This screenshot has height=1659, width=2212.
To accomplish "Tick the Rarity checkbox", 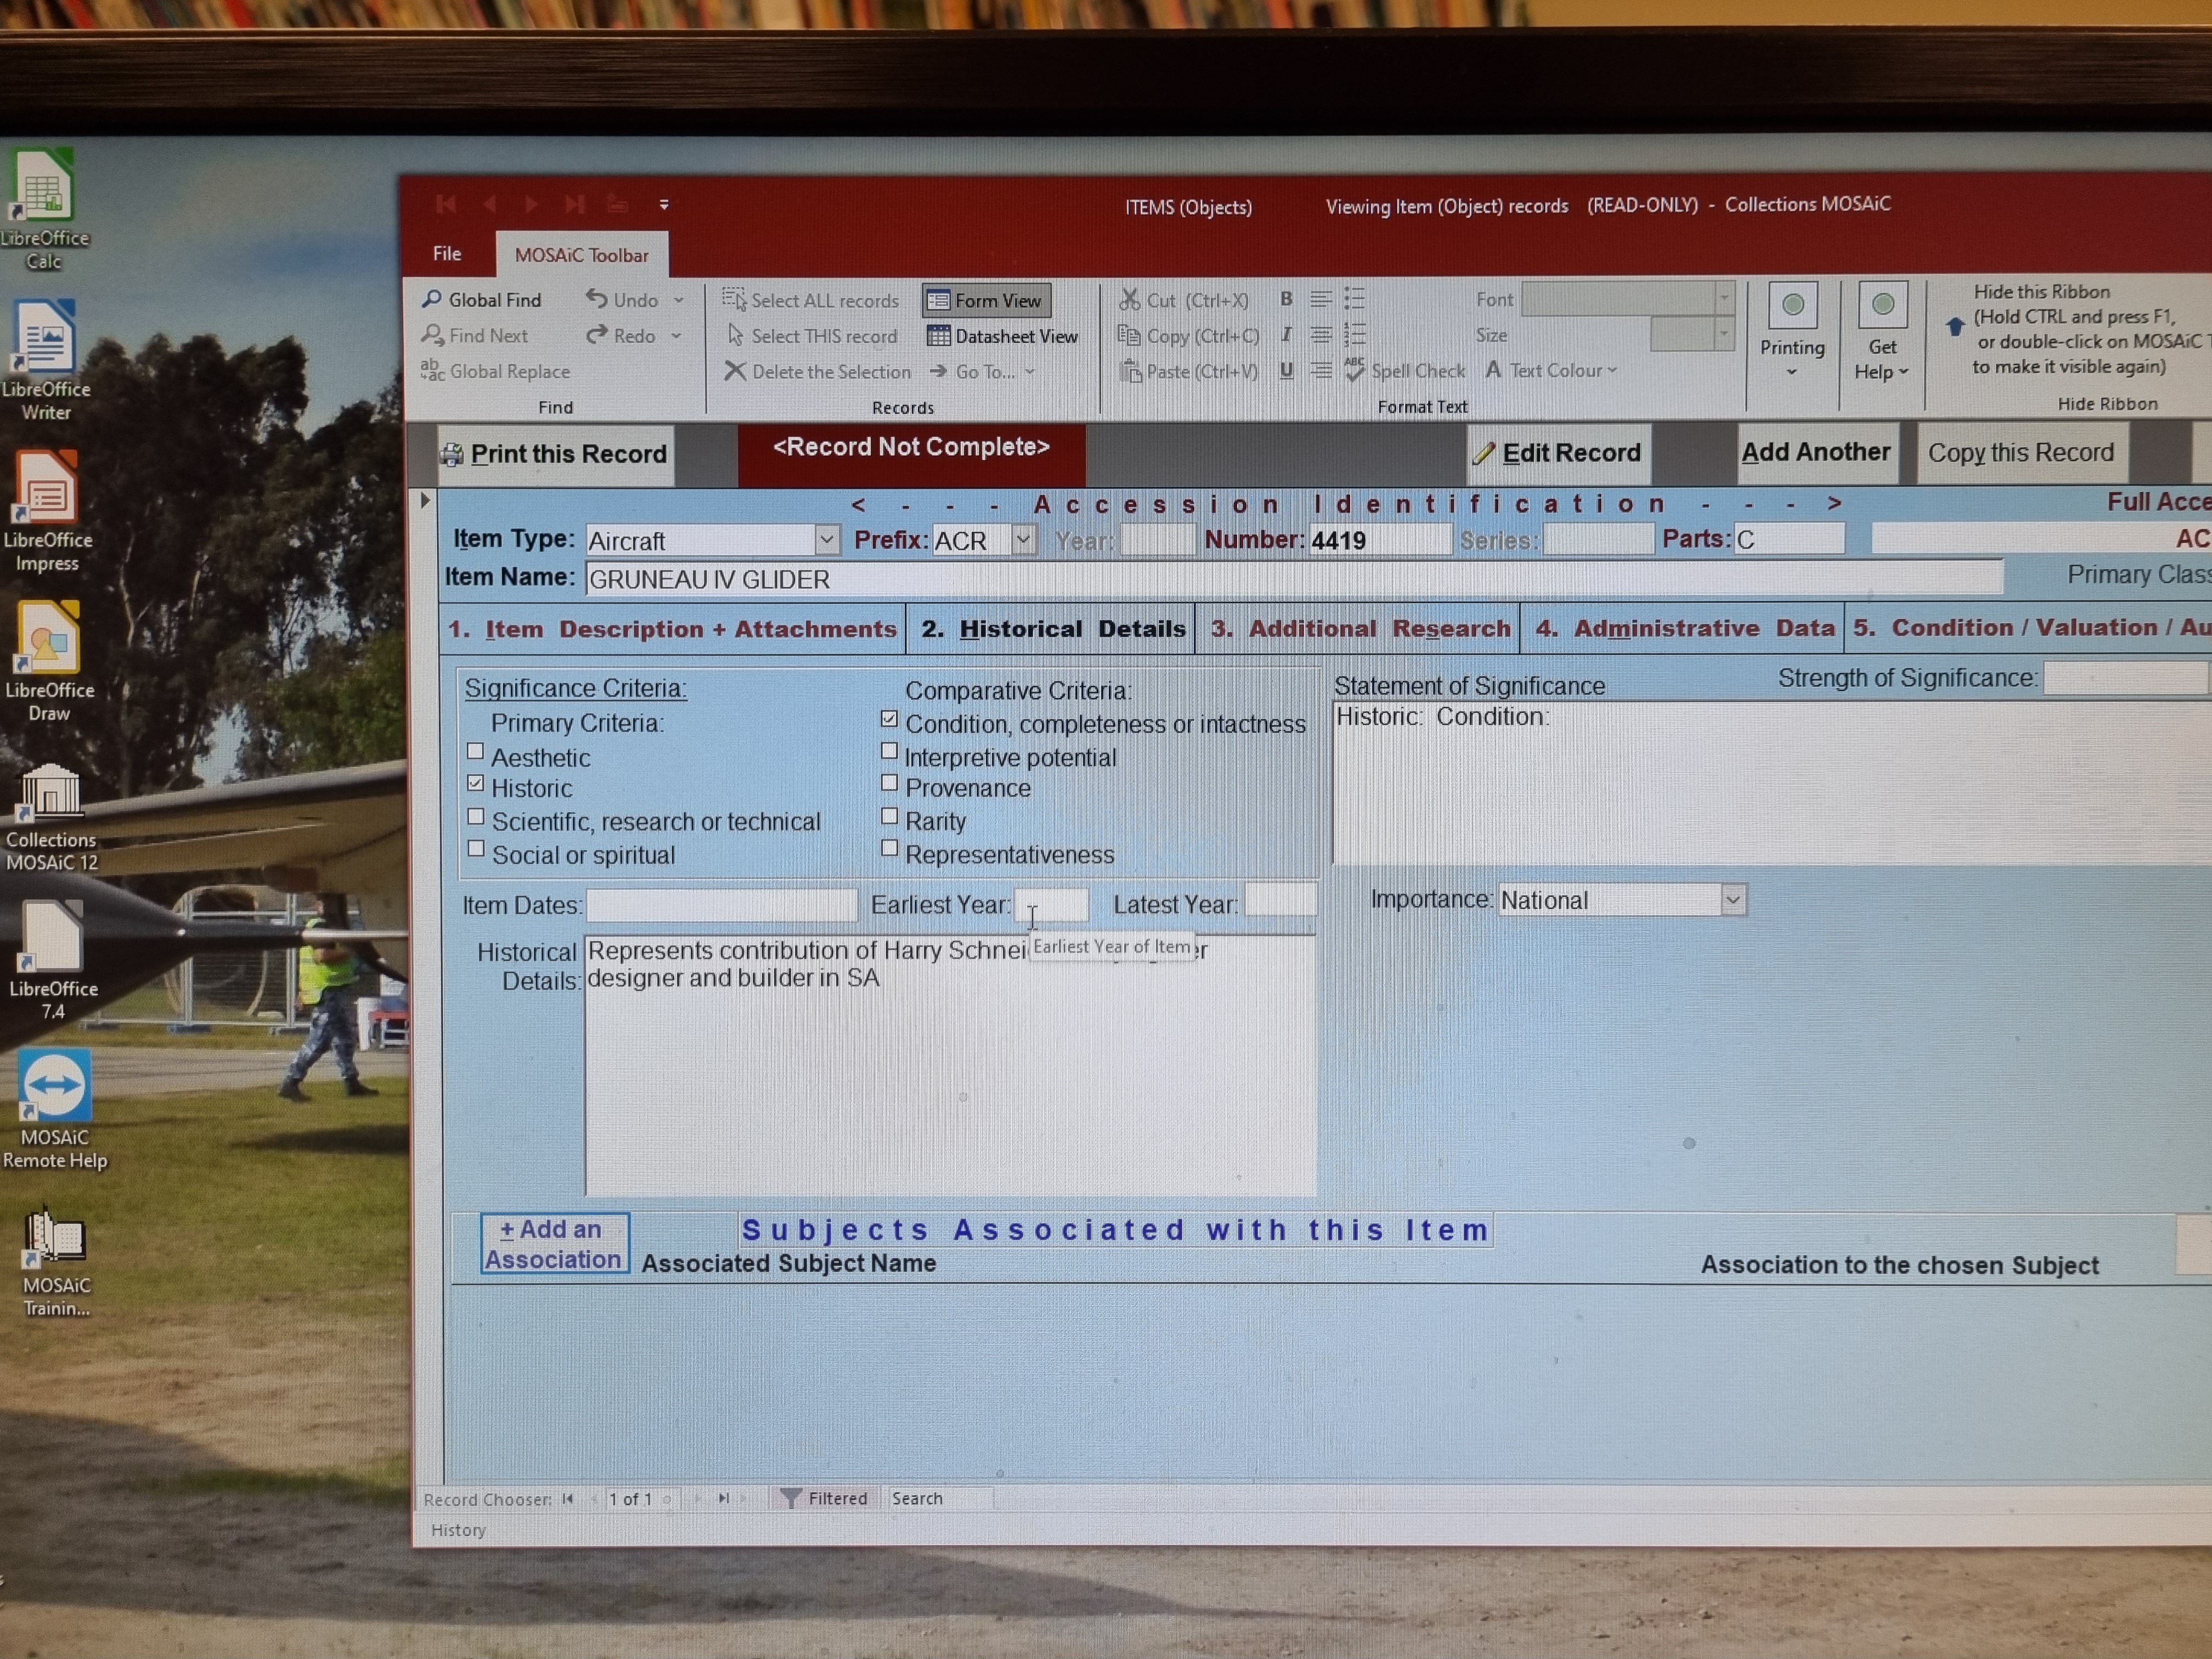I will click(889, 816).
